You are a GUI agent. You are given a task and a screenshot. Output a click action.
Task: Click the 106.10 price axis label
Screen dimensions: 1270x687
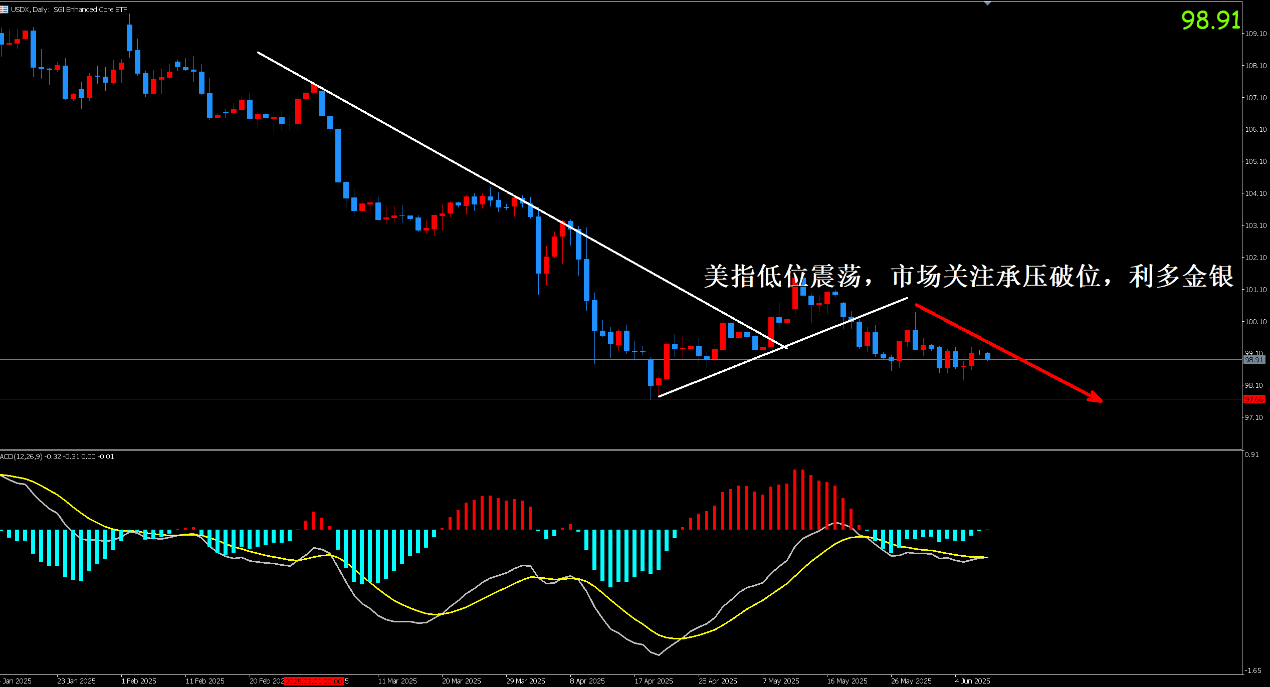pos(1256,129)
